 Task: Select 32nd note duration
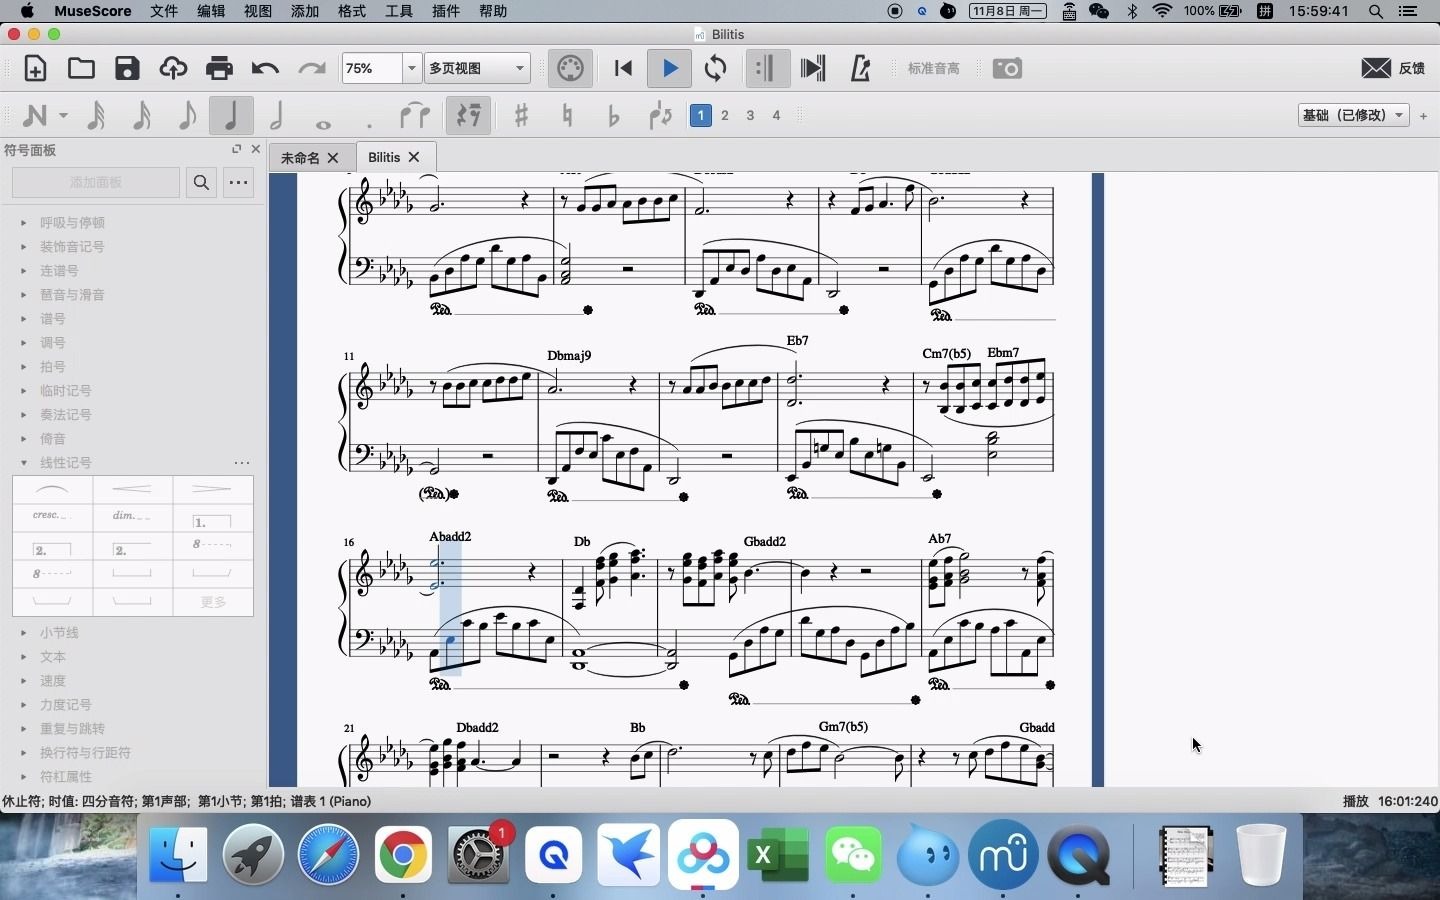96,115
